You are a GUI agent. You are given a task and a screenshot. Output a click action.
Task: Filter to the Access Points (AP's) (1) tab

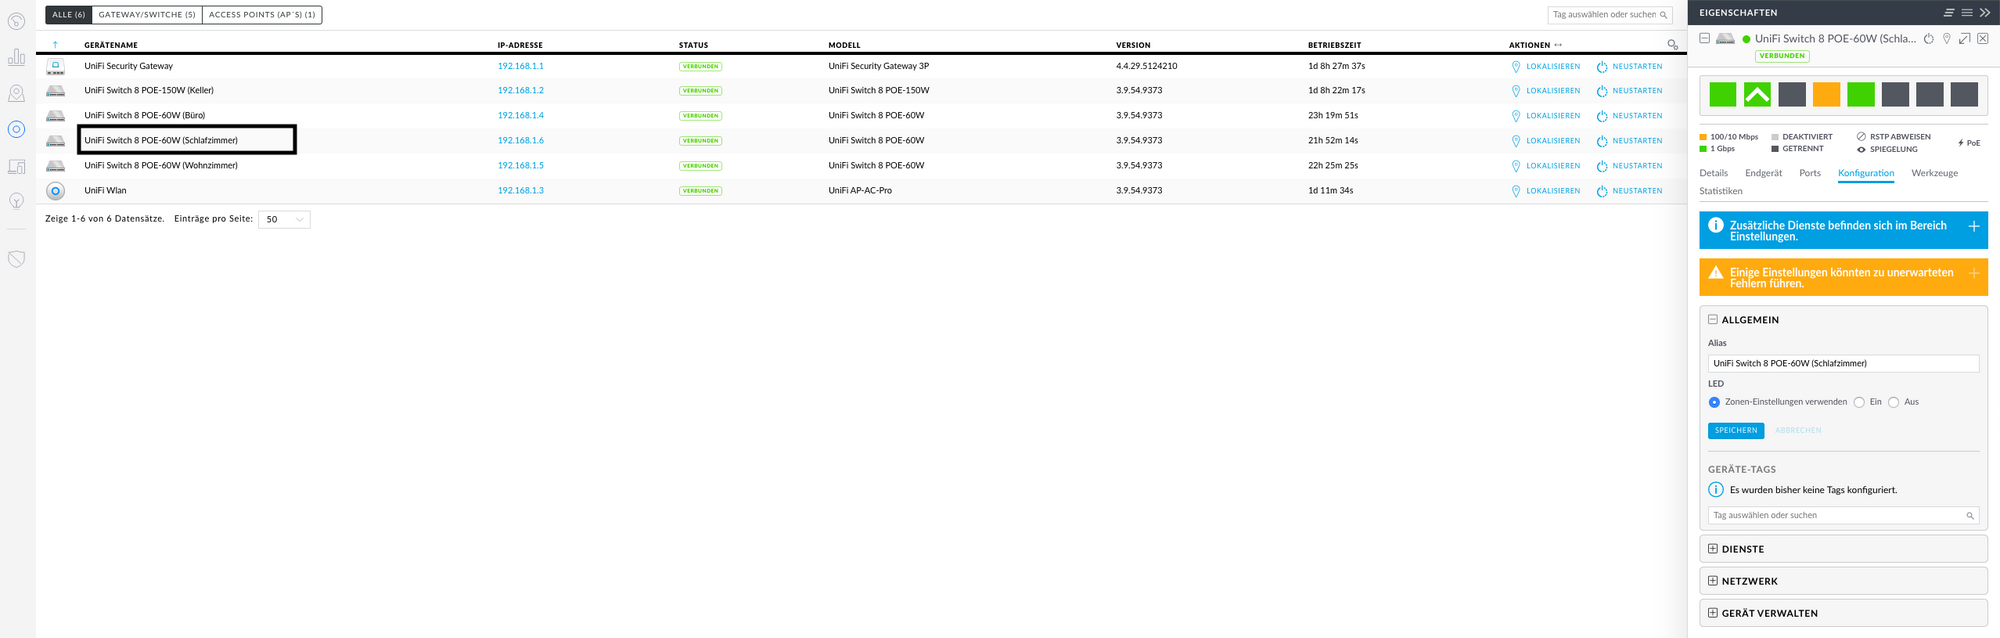click(262, 15)
